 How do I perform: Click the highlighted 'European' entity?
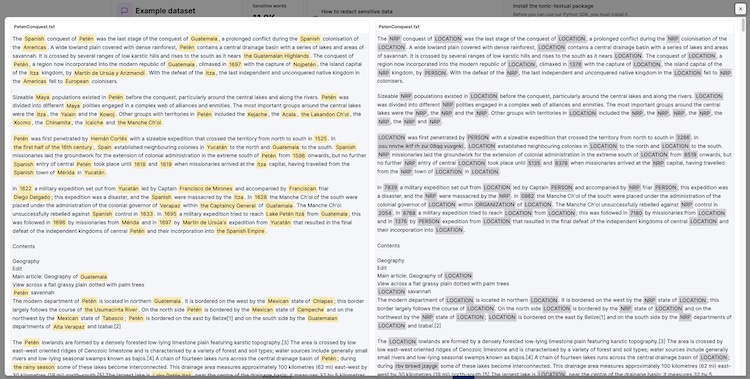[77, 81]
